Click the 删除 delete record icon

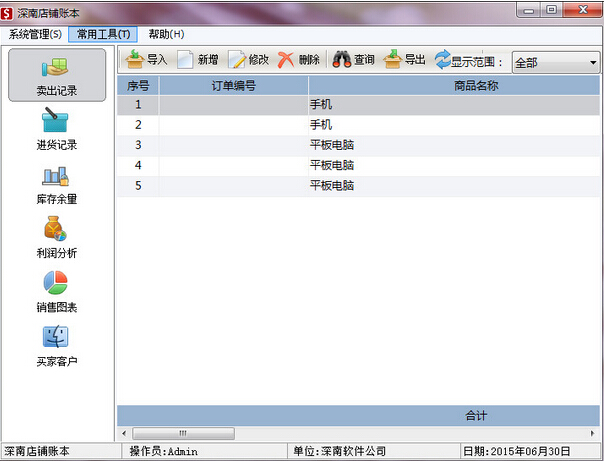tap(286, 60)
